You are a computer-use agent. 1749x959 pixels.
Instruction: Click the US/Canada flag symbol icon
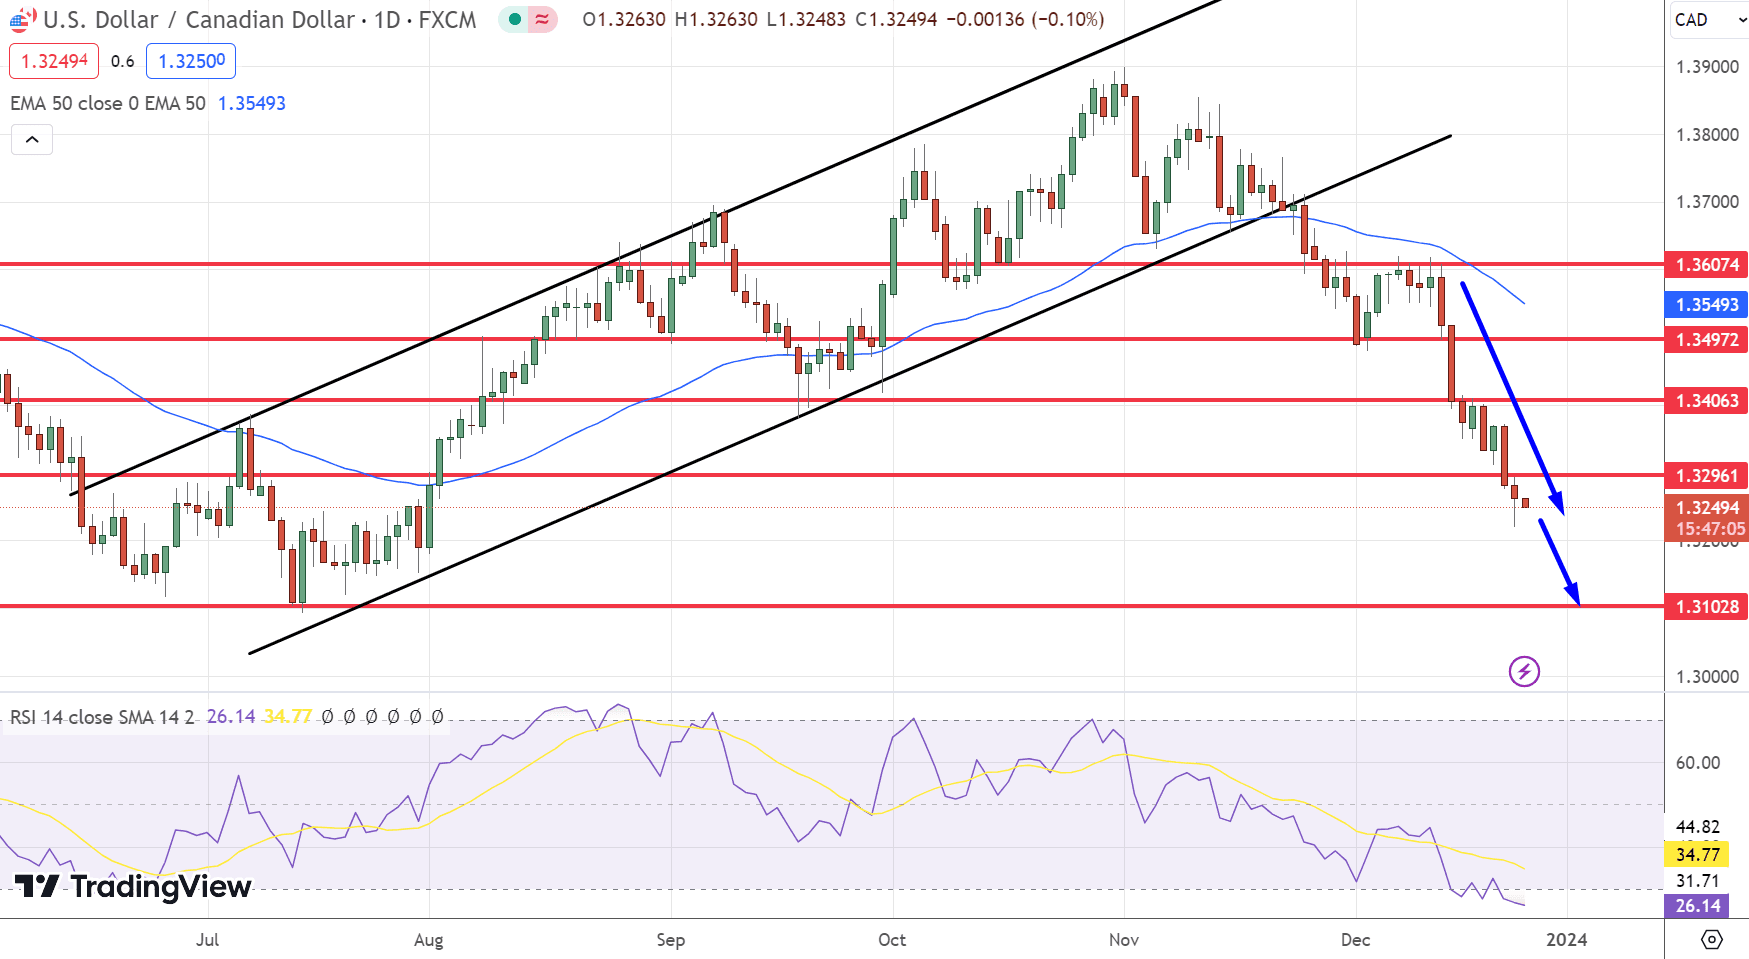pyautogui.click(x=23, y=19)
